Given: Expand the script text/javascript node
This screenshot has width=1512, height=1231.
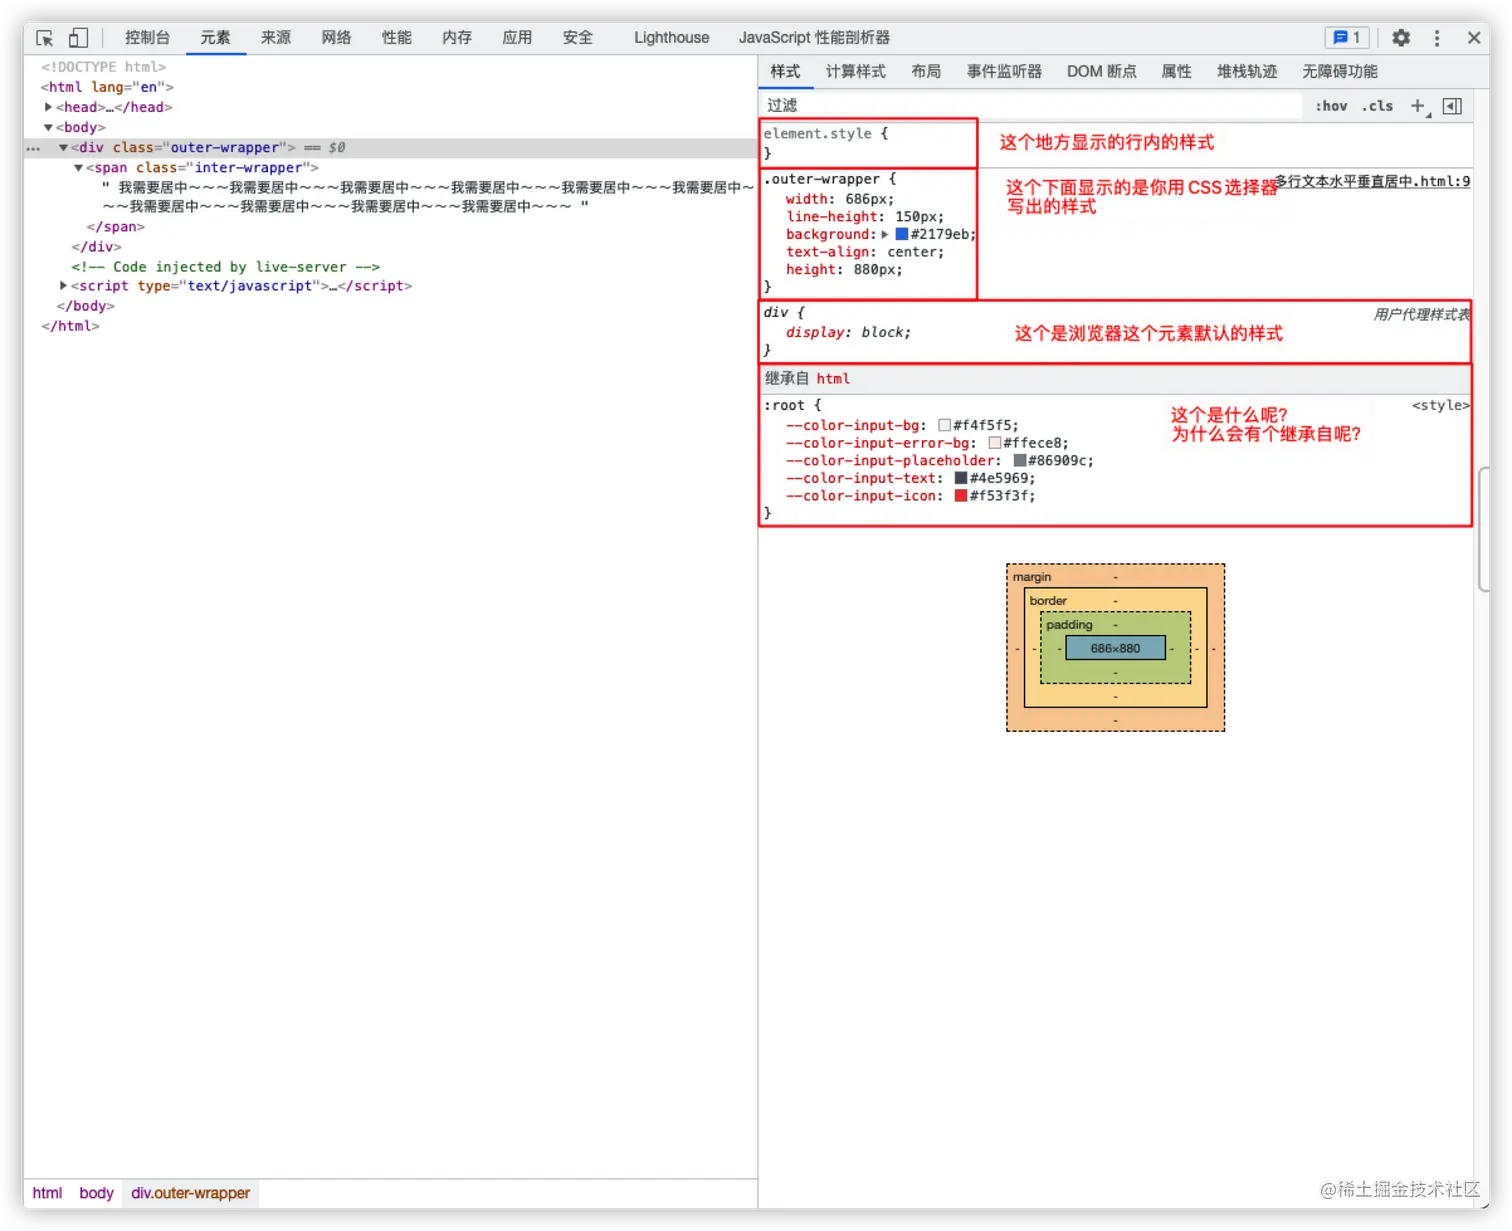Looking at the screenshot, I should tap(63, 286).
